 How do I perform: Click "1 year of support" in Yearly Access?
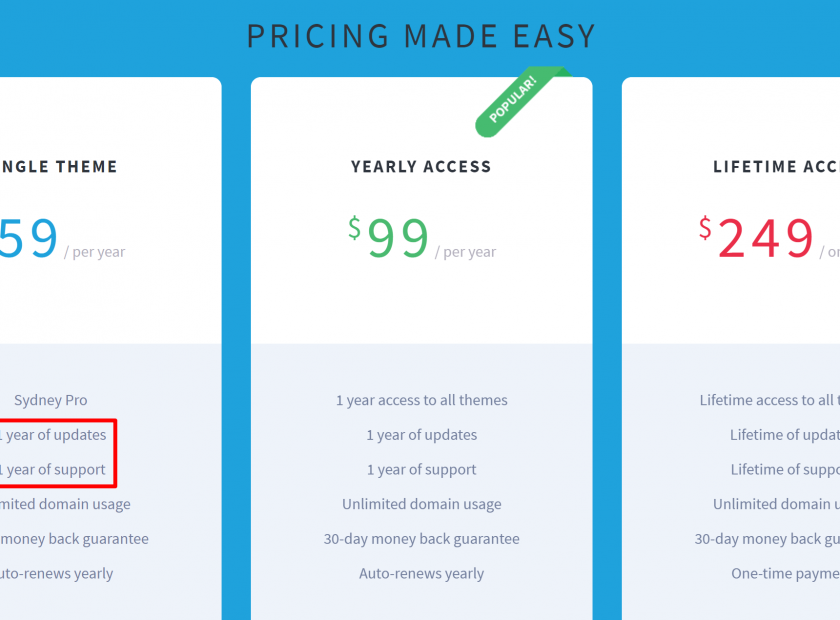click(421, 470)
